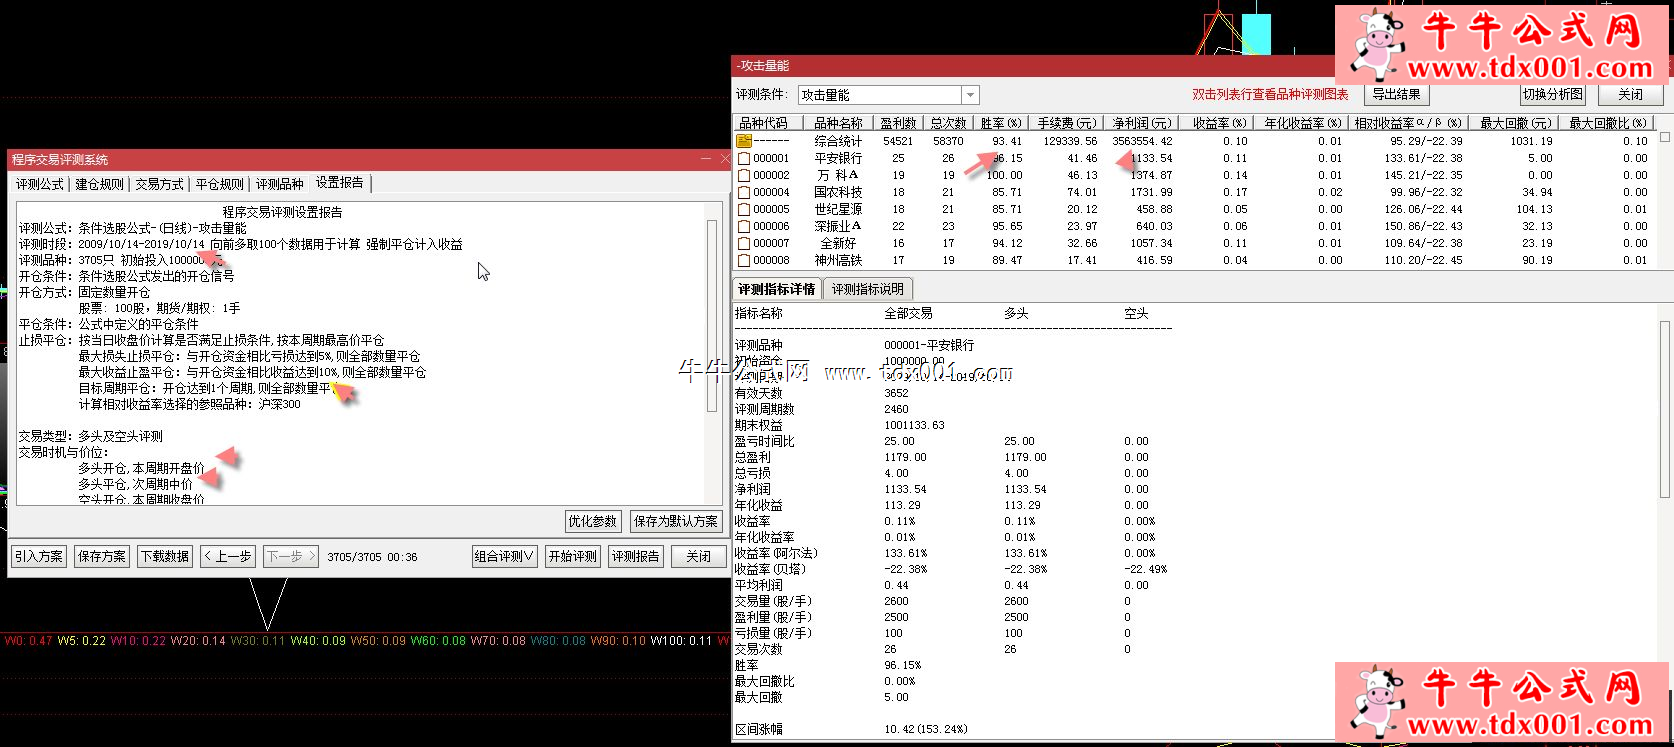Switch to the 平仓规则 tab
Screen dimensions: 1674x747
point(220,184)
